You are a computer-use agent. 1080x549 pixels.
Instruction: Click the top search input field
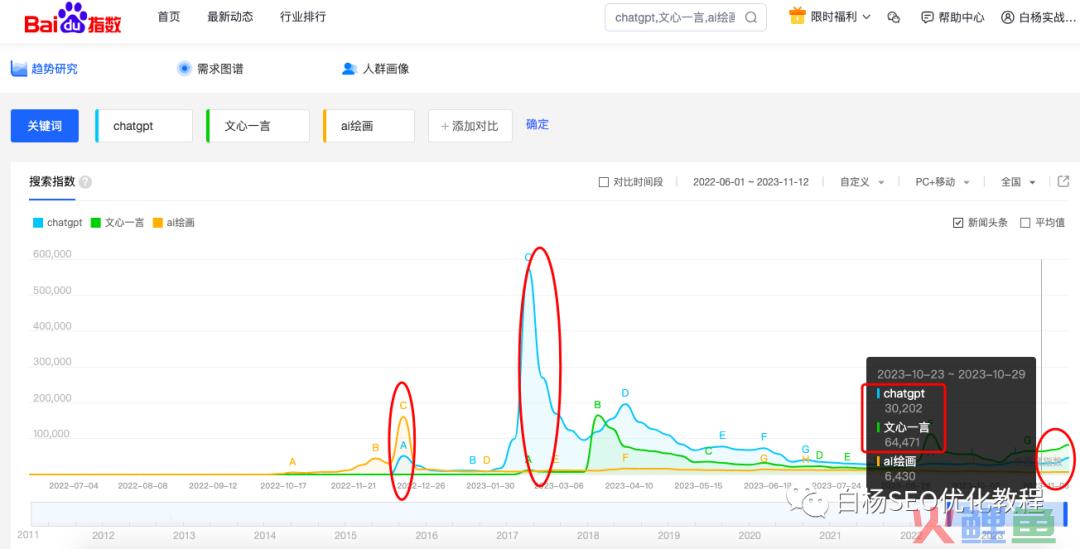pyautogui.click(x=675, y=17)
